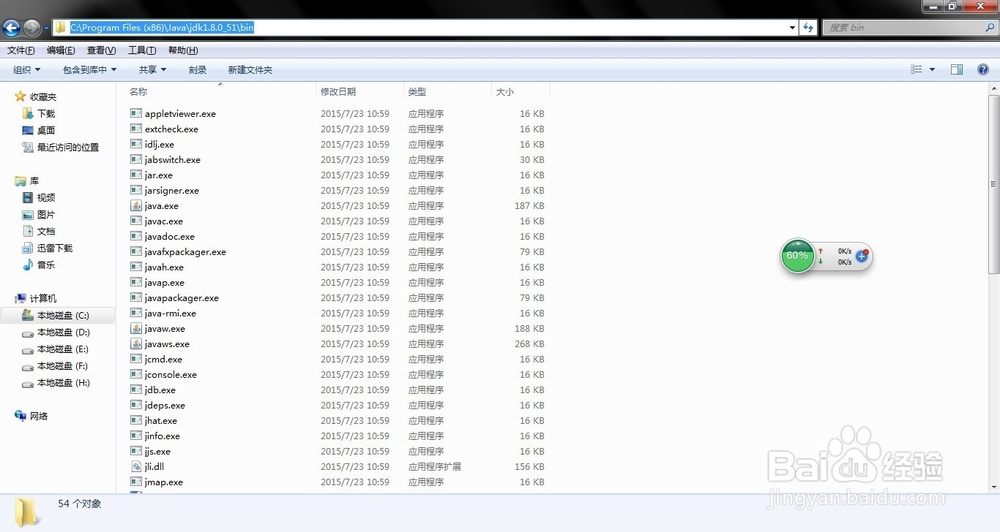Click the vertical scrollbar thumb
Viewport: 1000px width, 532px height.
pyautogui.click(x=994, y=184)
